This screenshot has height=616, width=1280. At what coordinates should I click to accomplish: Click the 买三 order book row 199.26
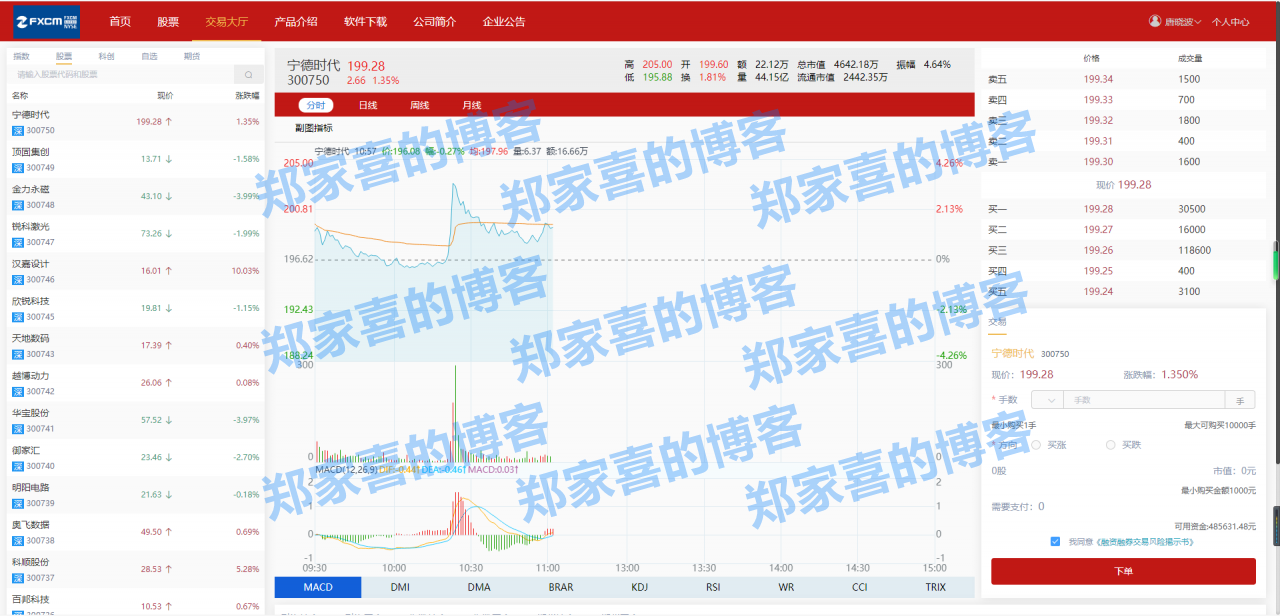click(x=1123, y=250)
